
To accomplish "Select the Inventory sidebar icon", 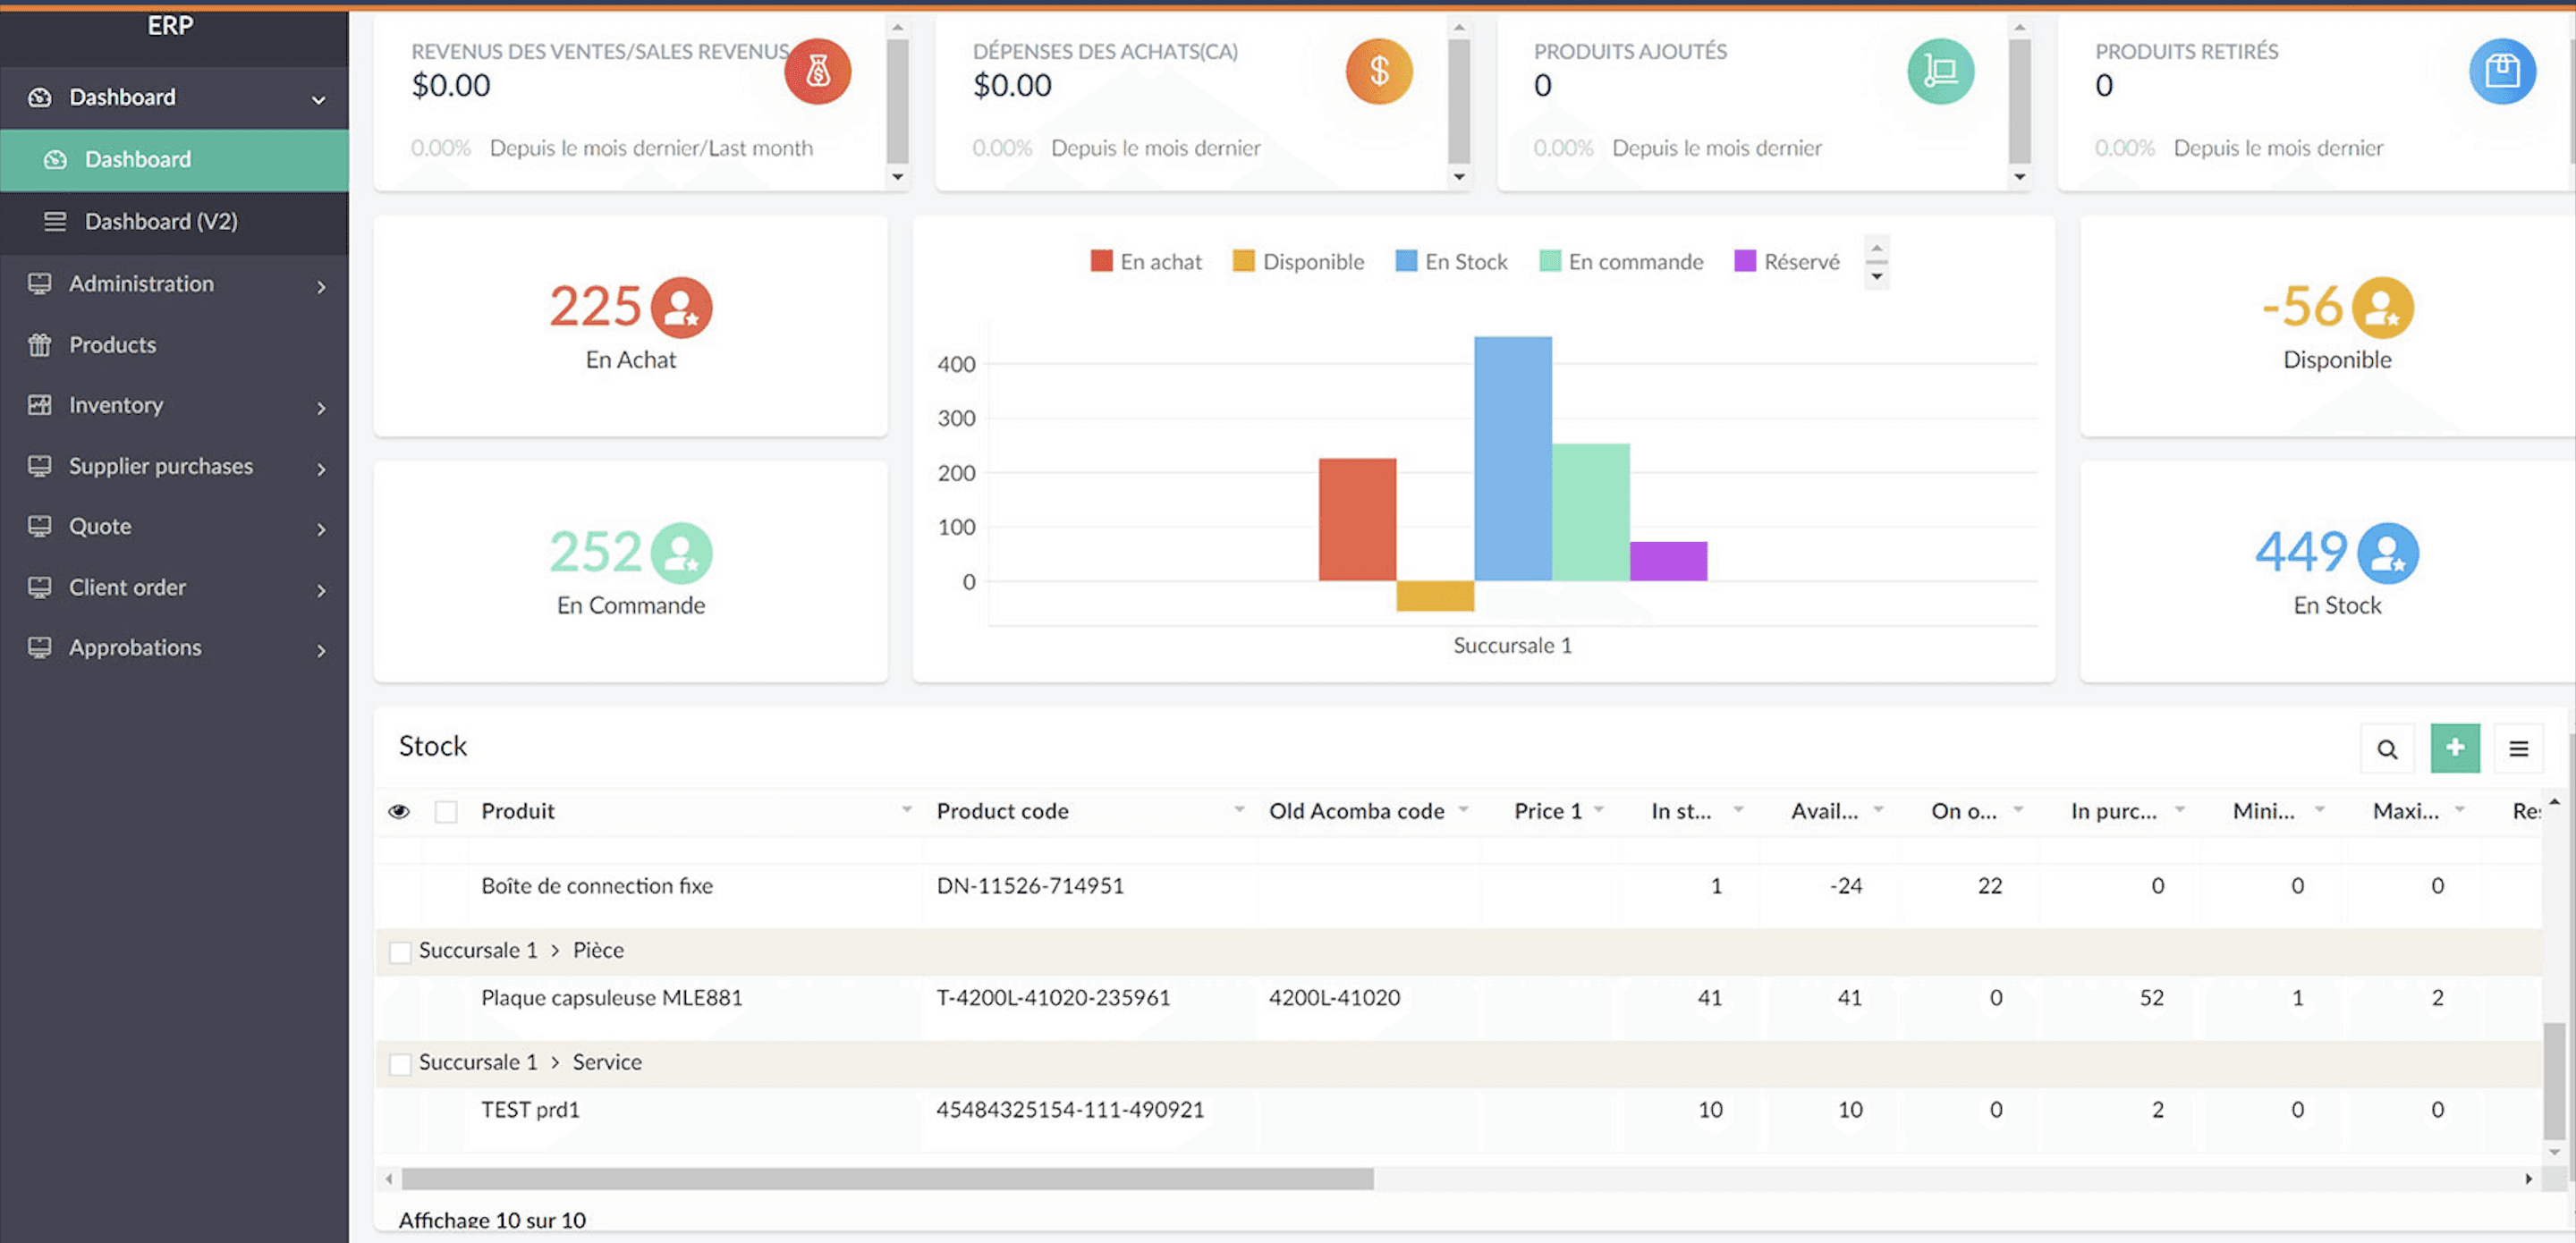I will coord(39,405).
